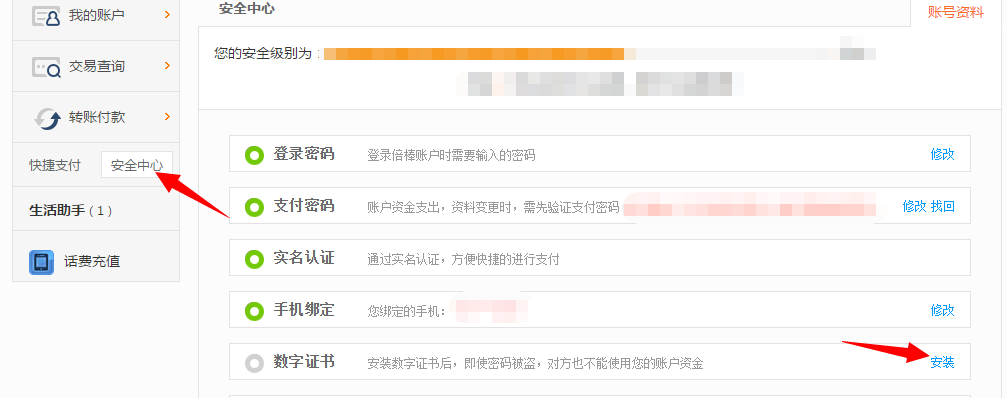
Task: Click the orange security level progress bar
Action: (474, 53)
